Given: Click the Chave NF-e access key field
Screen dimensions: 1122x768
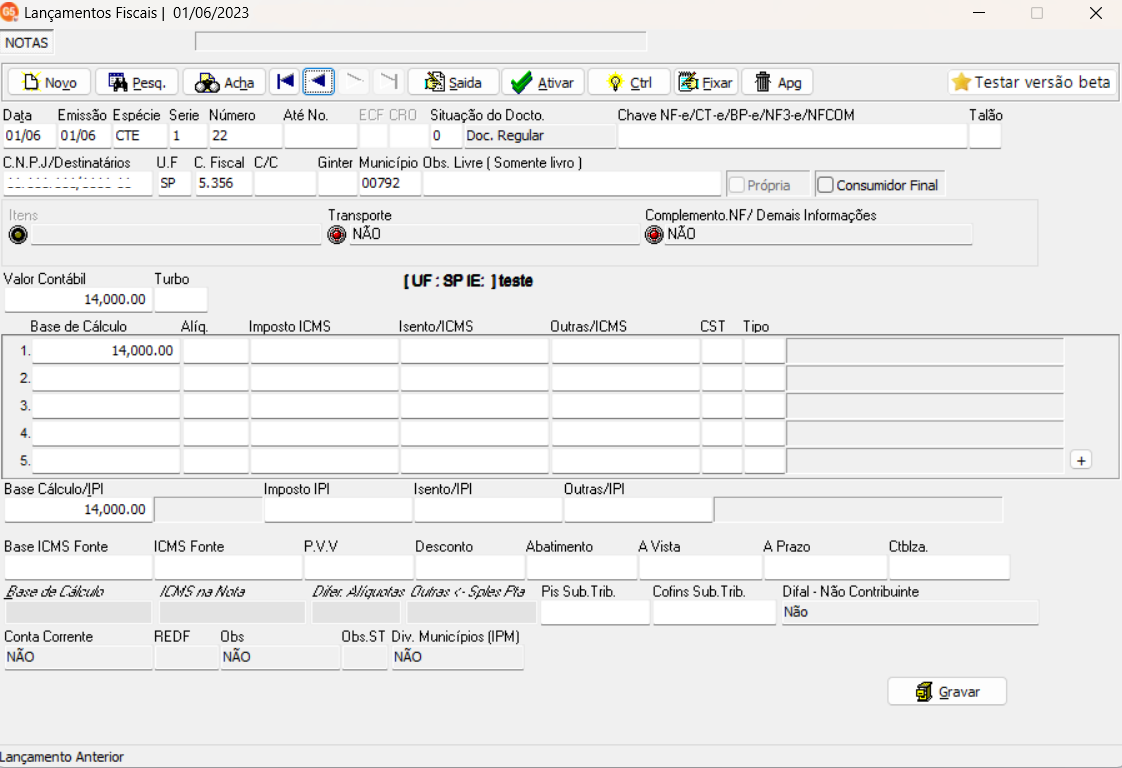Looking at the screenshot, I should (792, 135).
